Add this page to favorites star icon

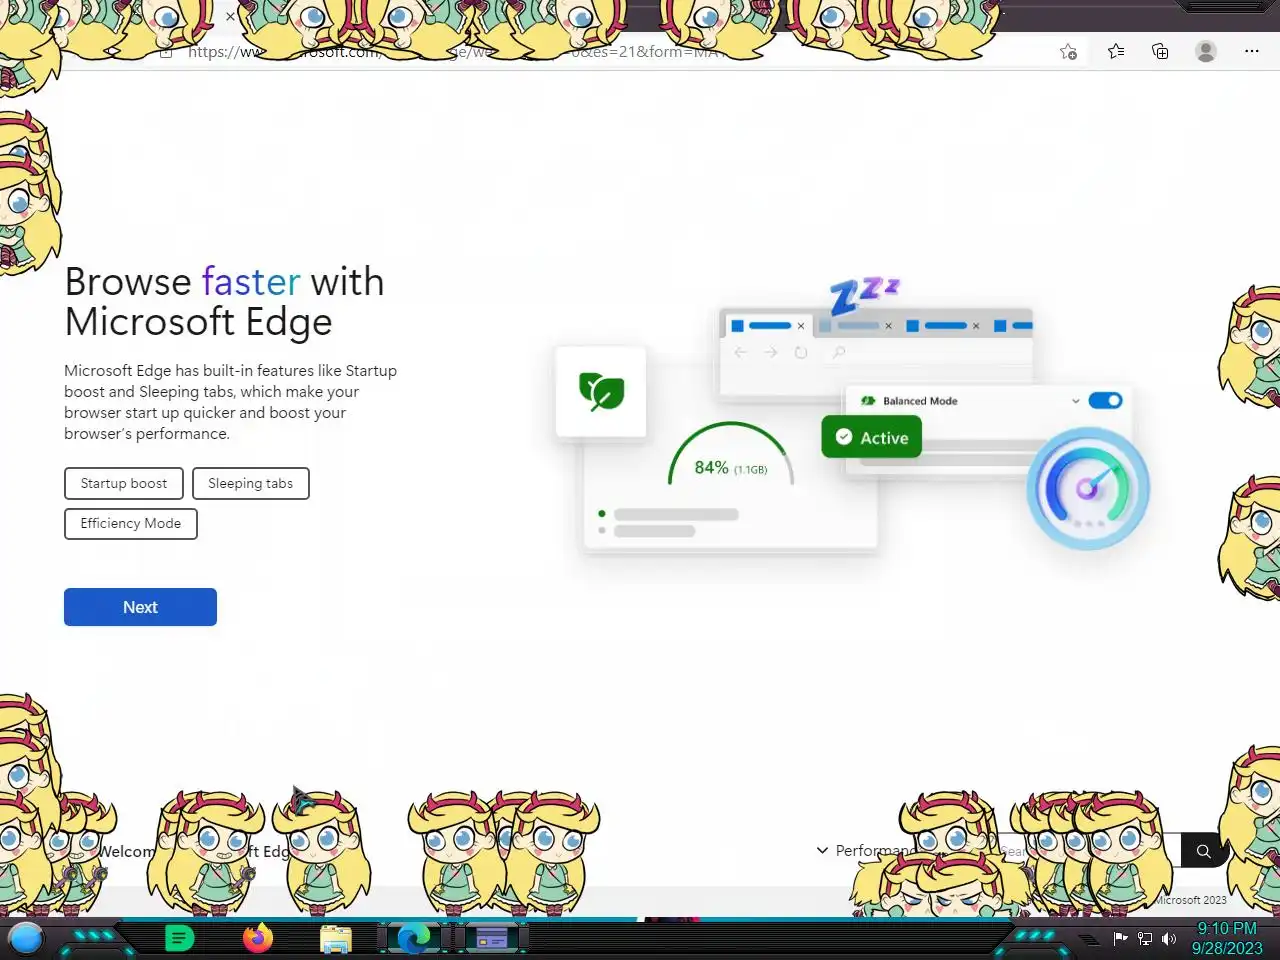pyautogui.click(x=1068, y=52)
